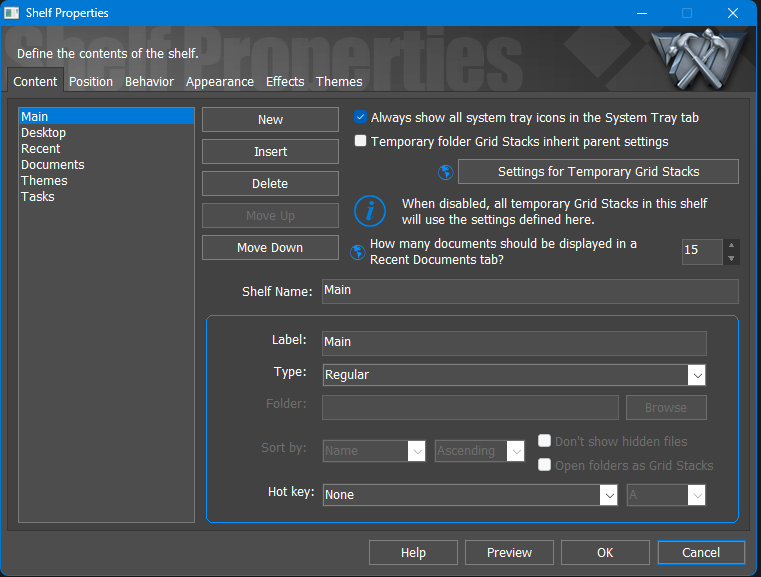This screenshot has height=577, width=761.
Task: Click the hammer and wrench logo
Action: [697, 59]
